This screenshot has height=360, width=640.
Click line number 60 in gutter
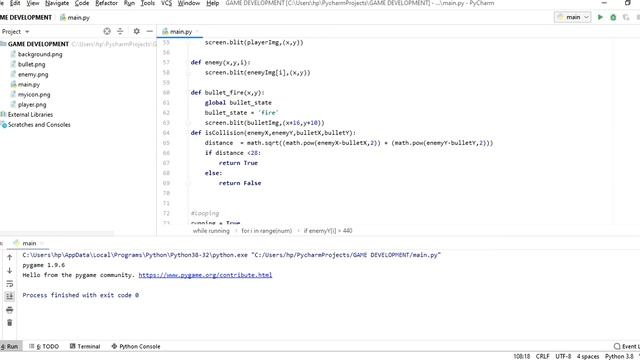[x=166, y=93]
